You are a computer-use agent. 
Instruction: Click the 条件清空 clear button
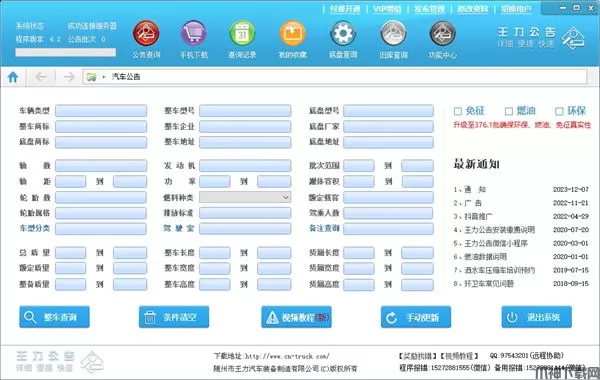(x=174, y=317)
